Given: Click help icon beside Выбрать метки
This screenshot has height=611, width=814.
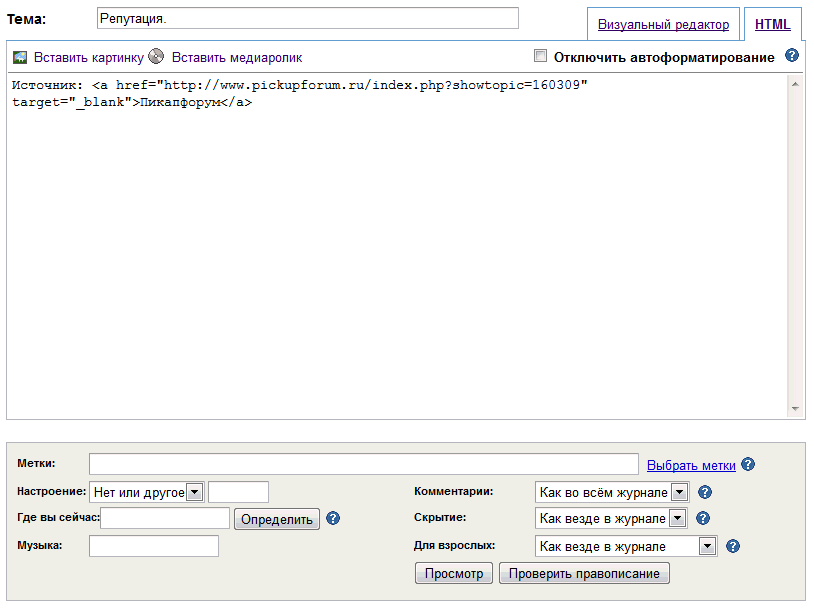Looking at the screenshot, I should coord(748,465).
